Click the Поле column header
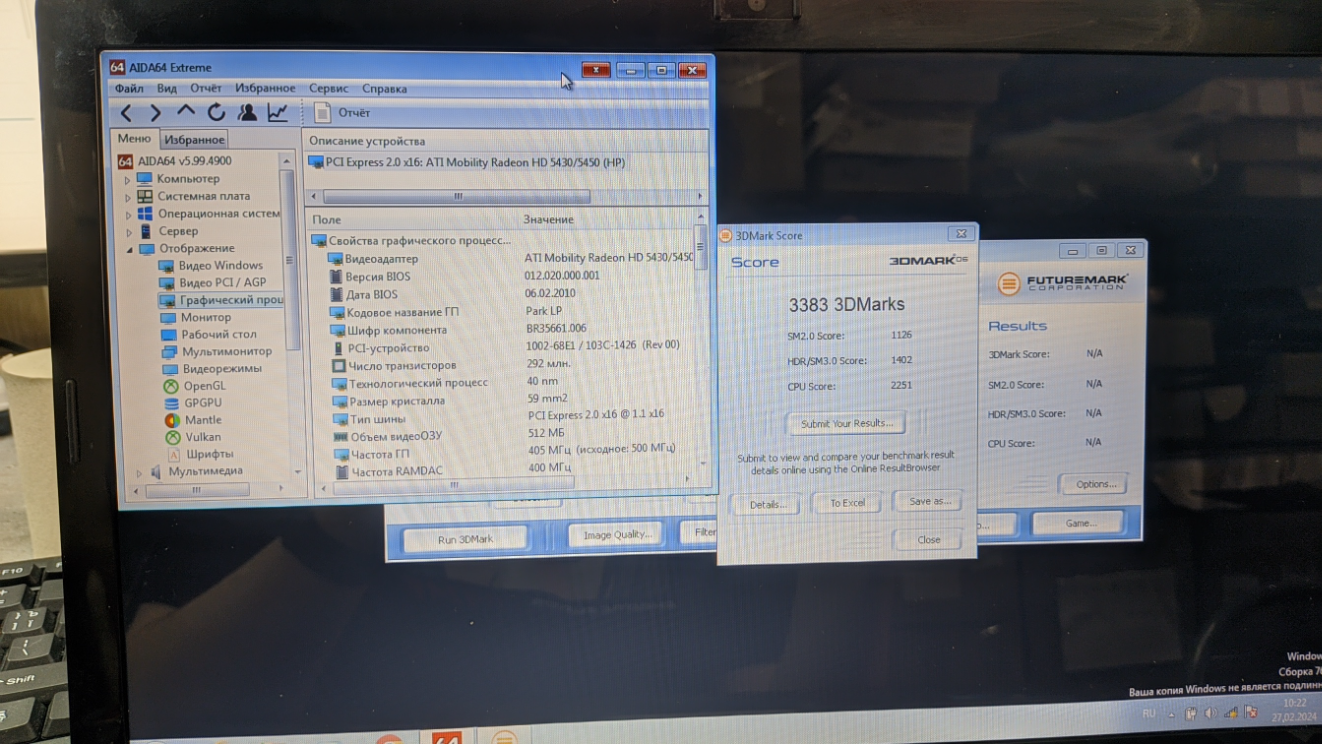 click(326, 219)
